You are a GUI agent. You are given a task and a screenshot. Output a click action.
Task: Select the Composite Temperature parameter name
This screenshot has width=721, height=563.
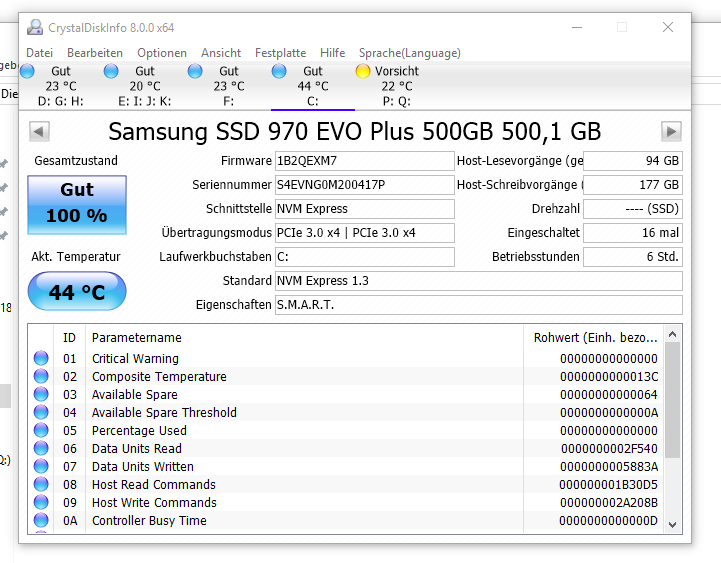(x=159, y=376)
